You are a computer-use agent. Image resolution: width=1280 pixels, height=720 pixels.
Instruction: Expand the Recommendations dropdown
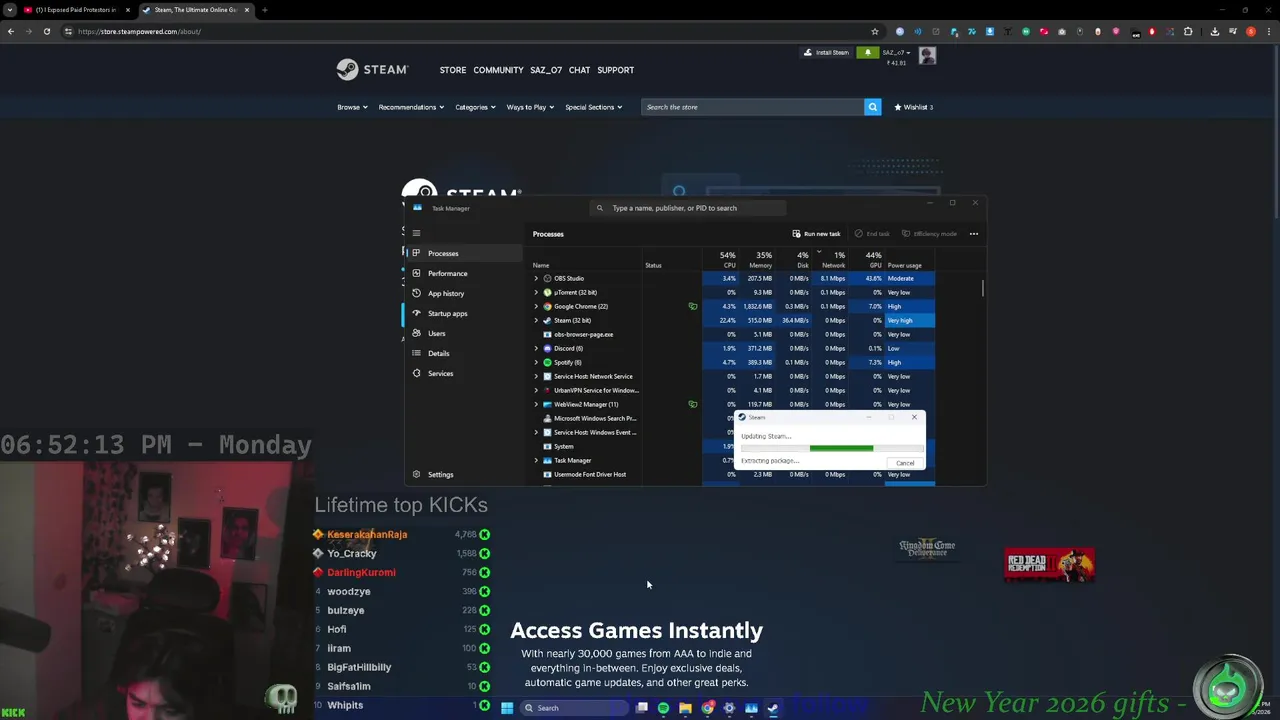click(x=411, y=107)
